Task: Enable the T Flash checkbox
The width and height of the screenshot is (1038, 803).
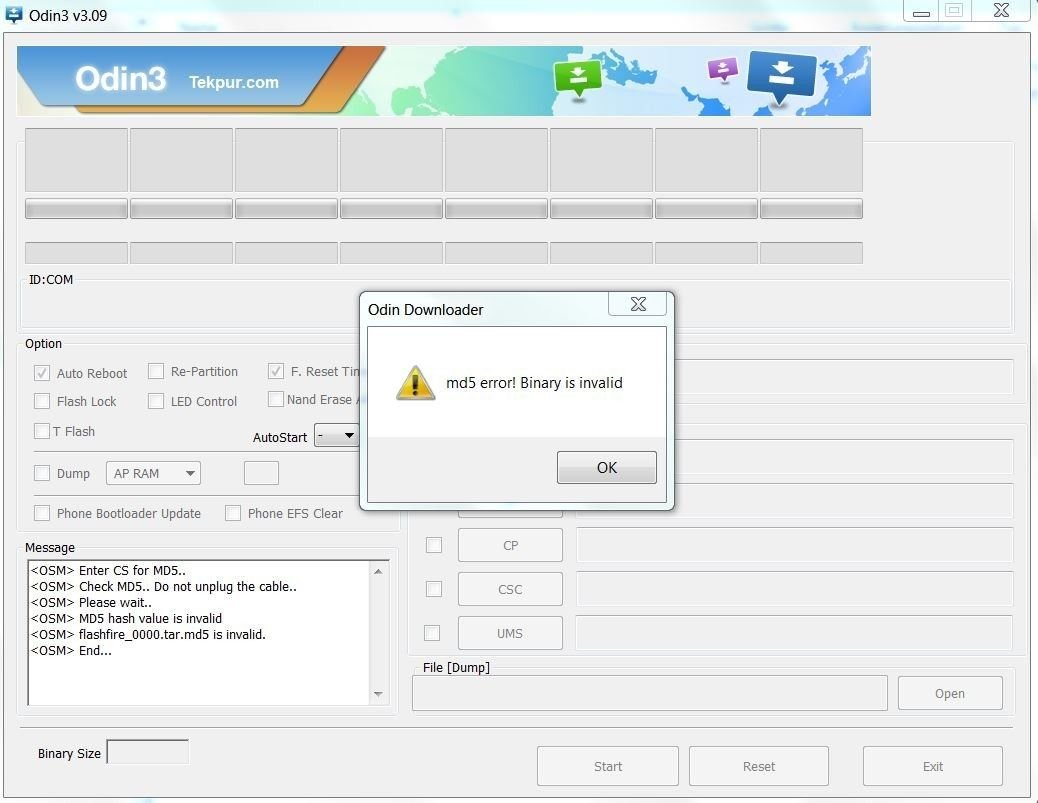Action: (x=42, y=431)
